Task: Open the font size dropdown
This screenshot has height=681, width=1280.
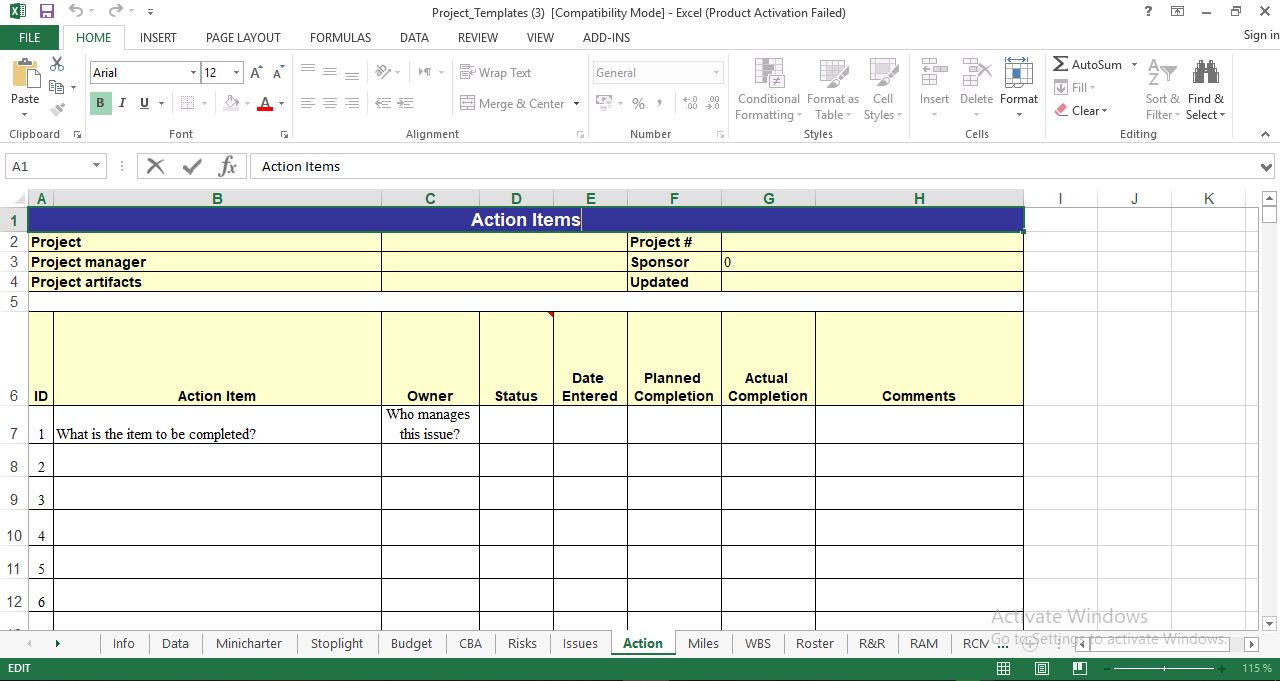Action: point(236,72)
